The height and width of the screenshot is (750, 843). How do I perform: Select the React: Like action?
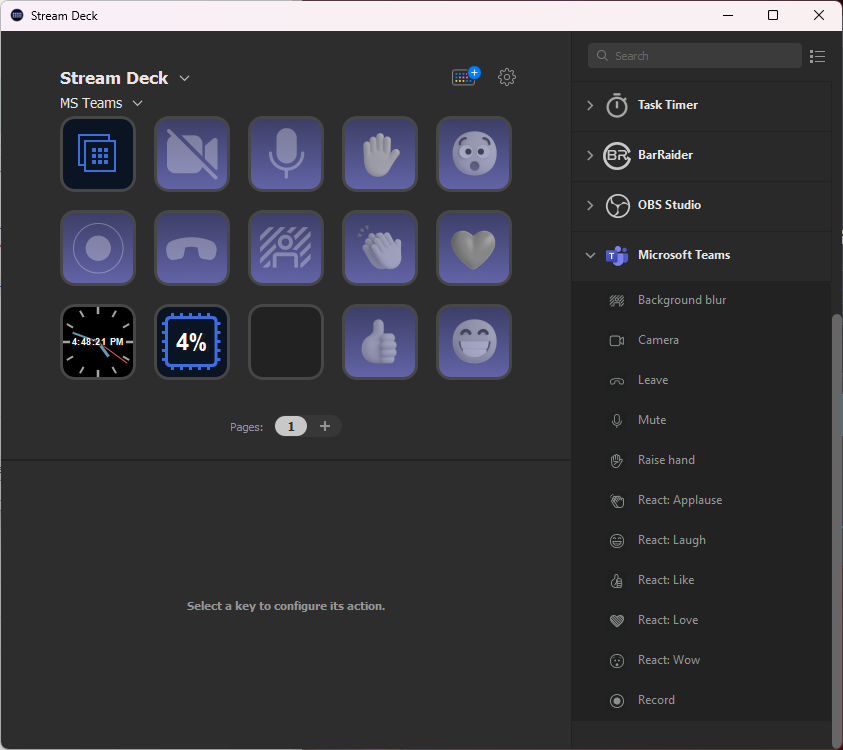(x=702, y=580)
